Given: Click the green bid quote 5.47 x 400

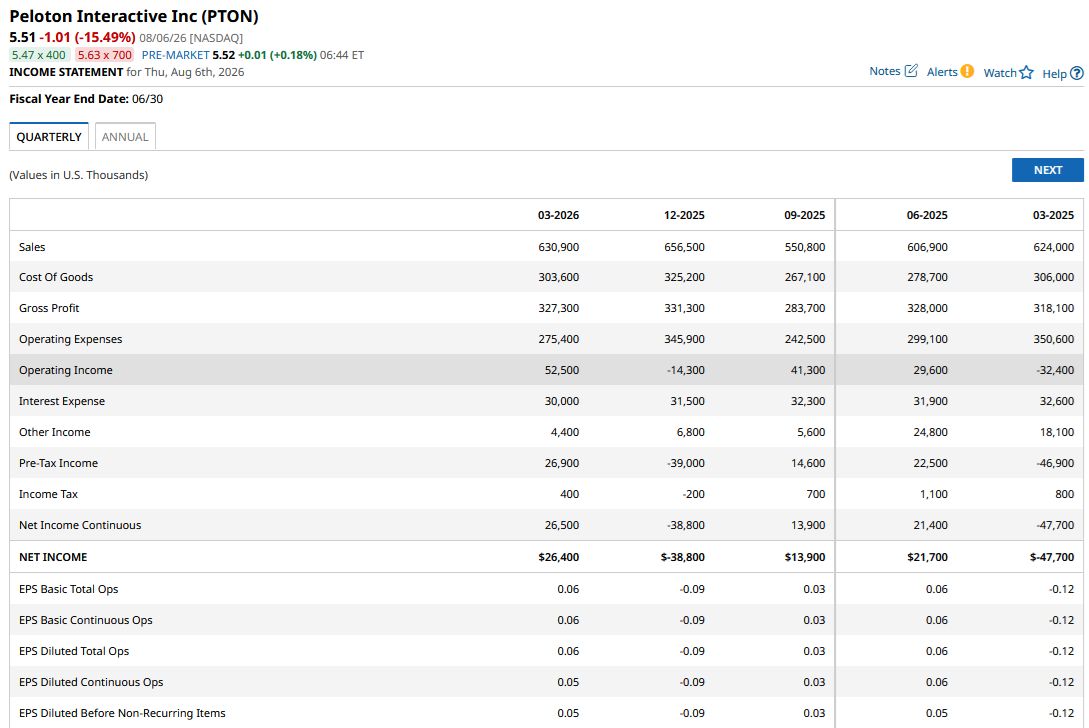Looking at the screenshot, I should click(39, 55).
